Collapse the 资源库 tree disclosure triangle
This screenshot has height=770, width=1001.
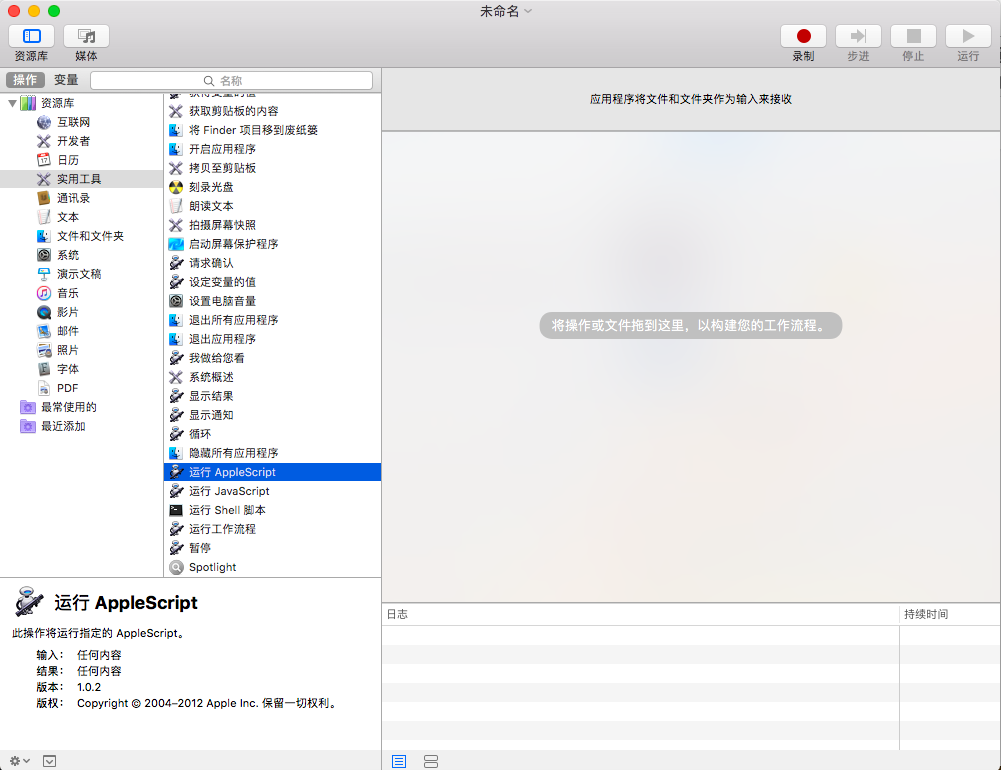click(x=12, y=103)
